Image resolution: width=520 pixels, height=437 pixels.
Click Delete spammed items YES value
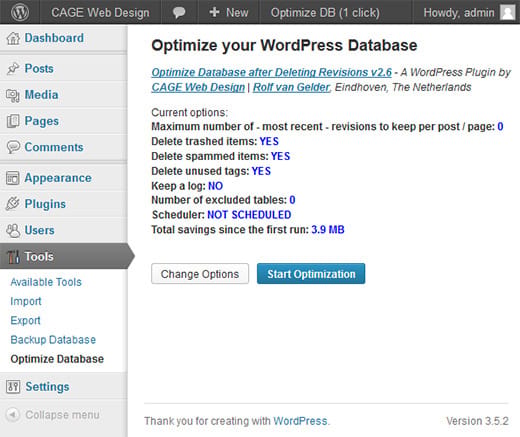coord(280,156)
